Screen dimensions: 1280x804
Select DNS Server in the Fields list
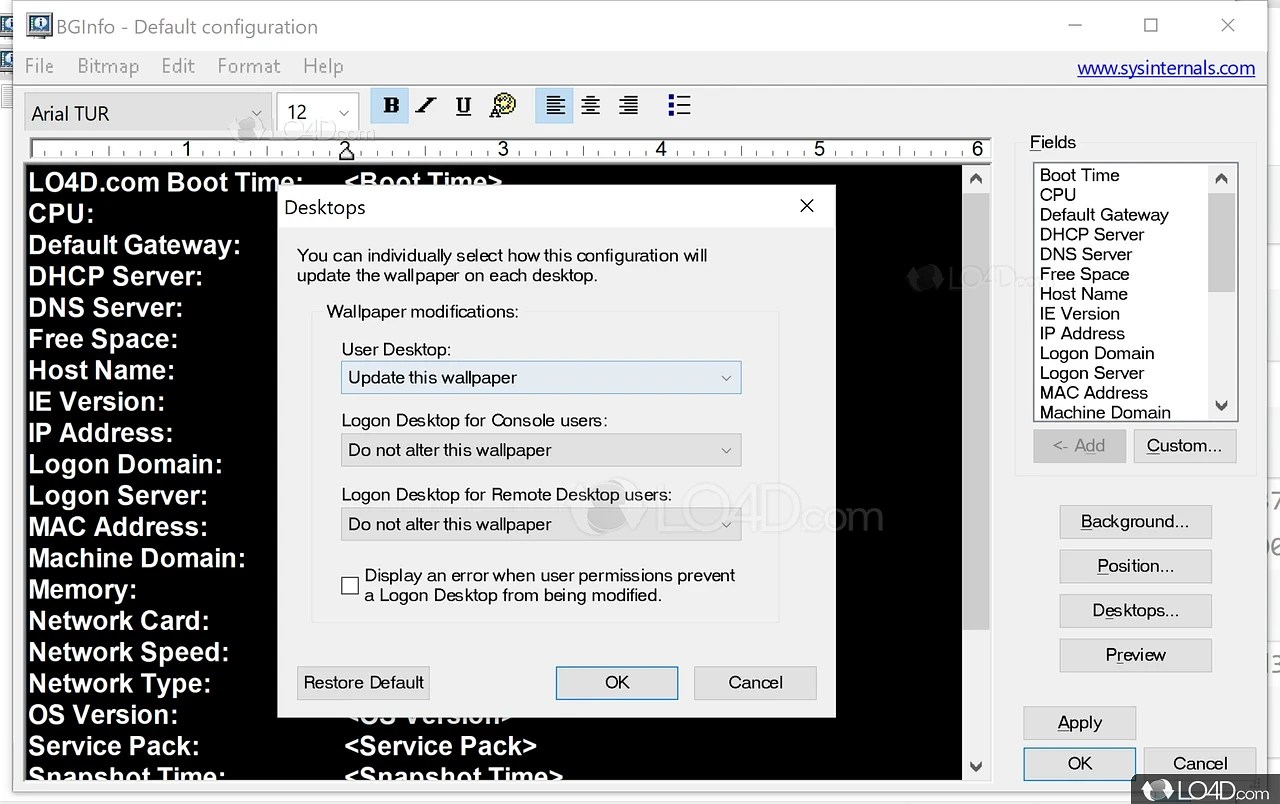pos(1086,255)
